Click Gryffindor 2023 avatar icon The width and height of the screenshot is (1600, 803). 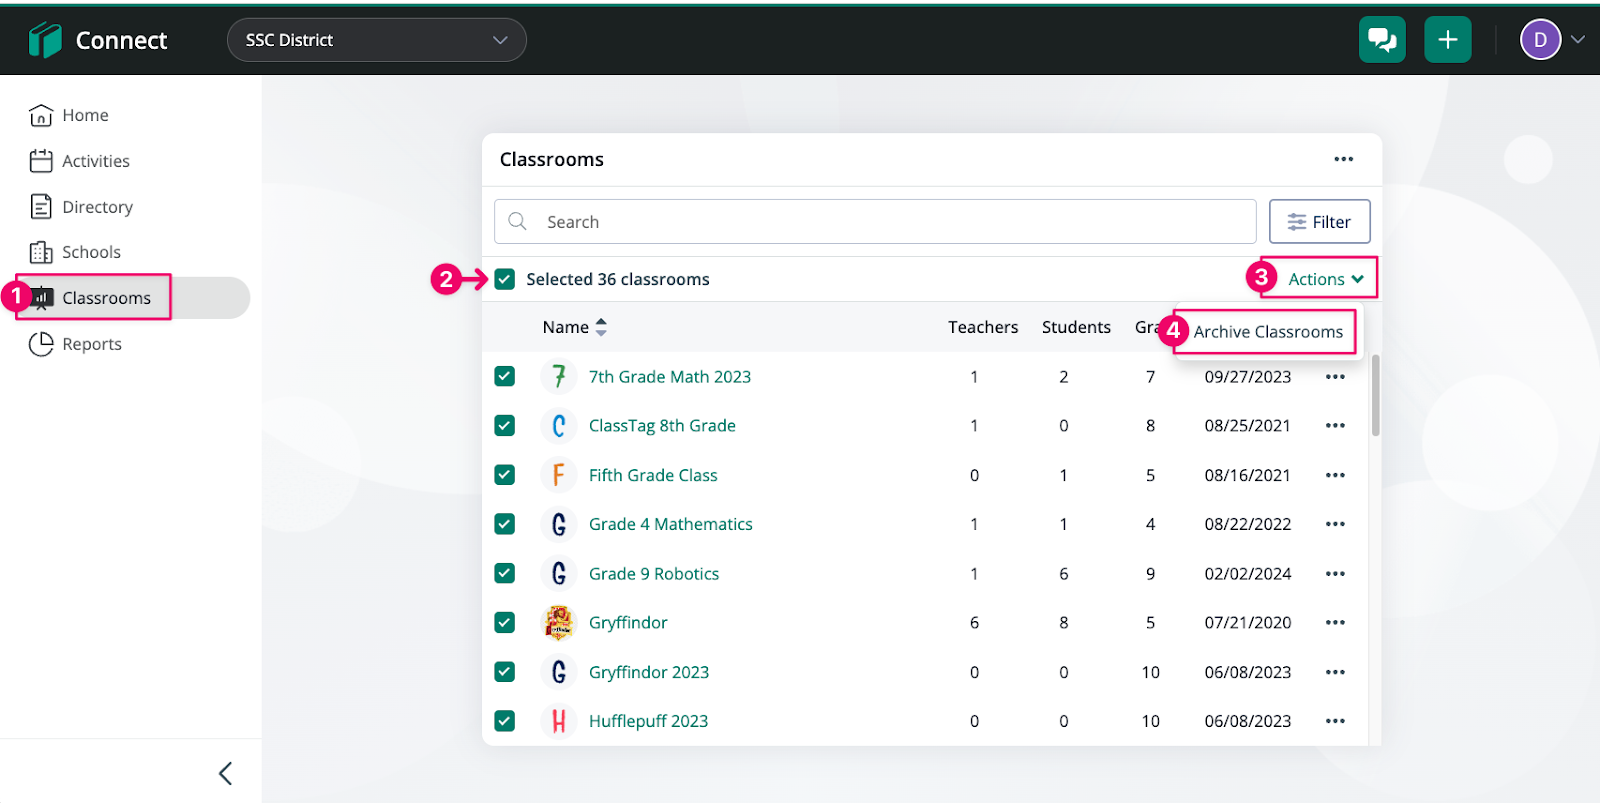[x=559, y=672]
